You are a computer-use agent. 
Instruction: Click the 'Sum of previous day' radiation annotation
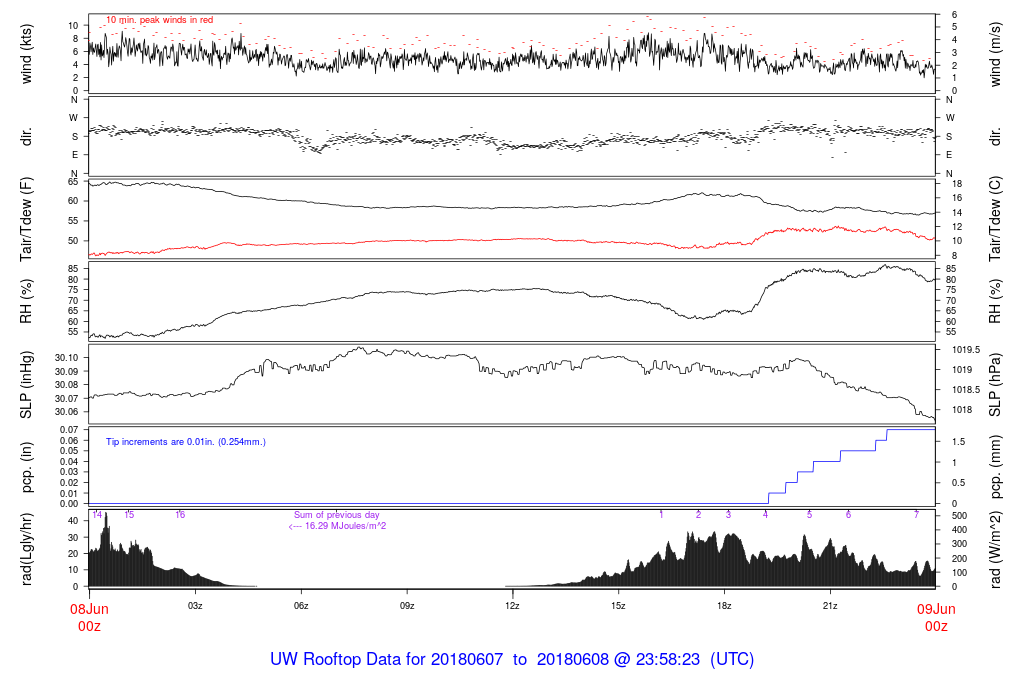(x=336, y=515)
